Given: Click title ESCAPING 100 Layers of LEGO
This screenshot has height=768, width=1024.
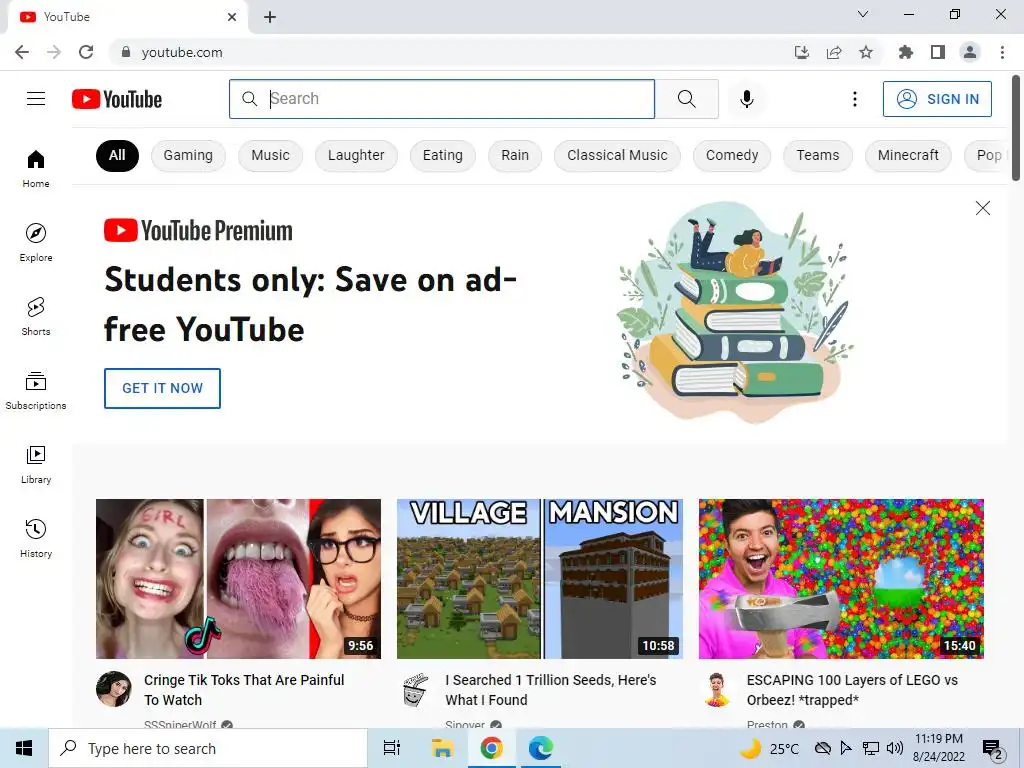Looking at the screenshot, I should (852, 690).
